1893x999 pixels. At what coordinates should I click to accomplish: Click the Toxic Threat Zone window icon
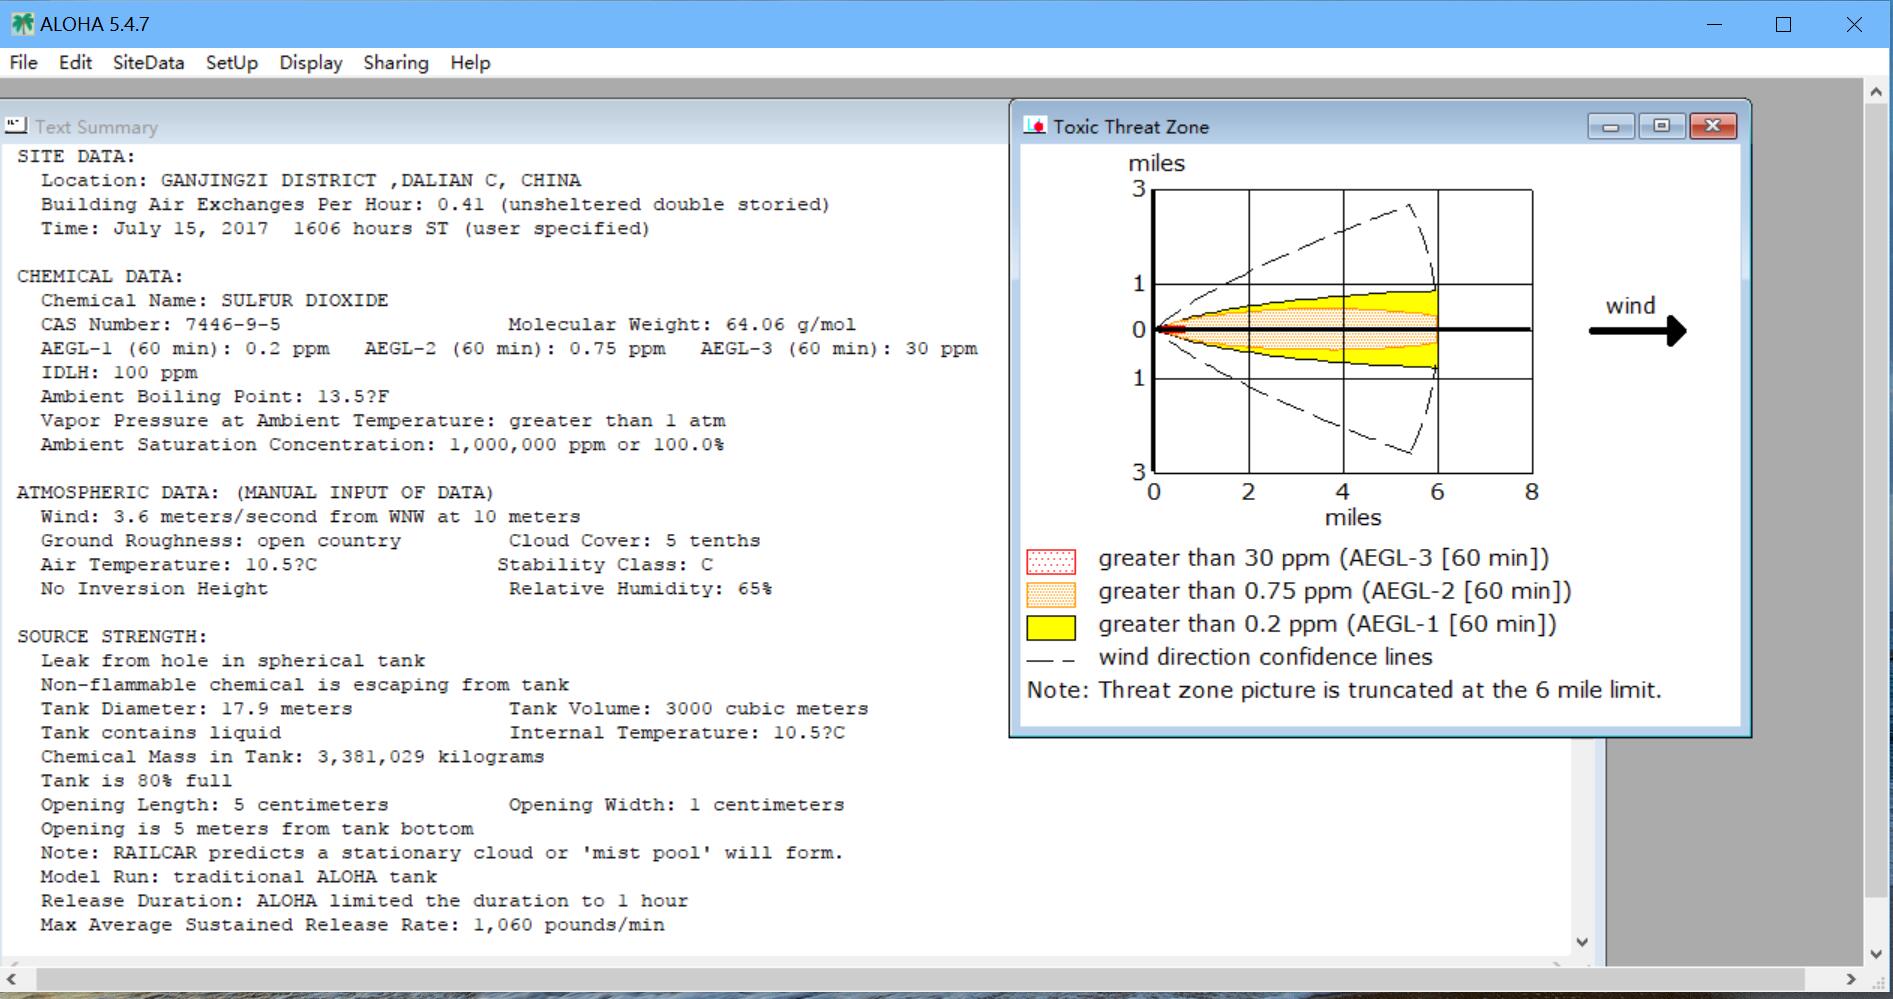click(1035, 126)
